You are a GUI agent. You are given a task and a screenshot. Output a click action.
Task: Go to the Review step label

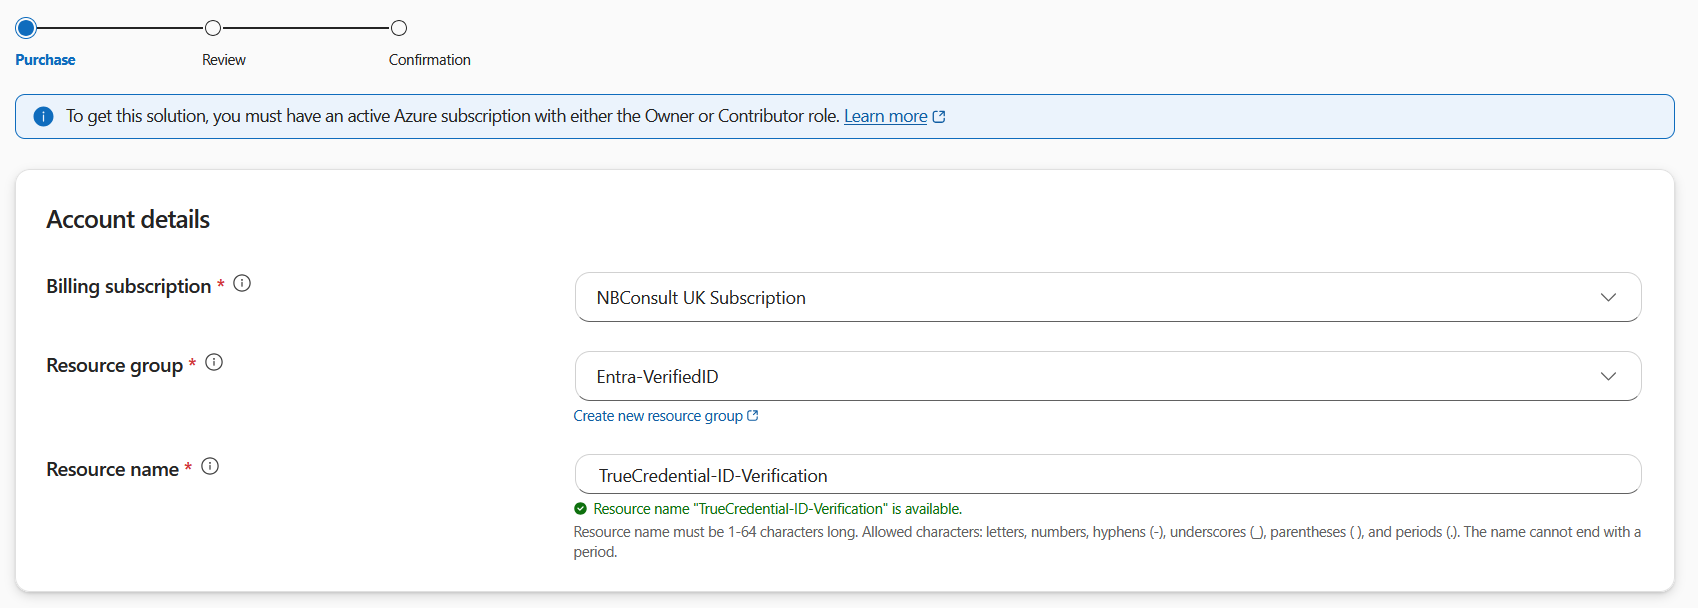tap(224, 60)
